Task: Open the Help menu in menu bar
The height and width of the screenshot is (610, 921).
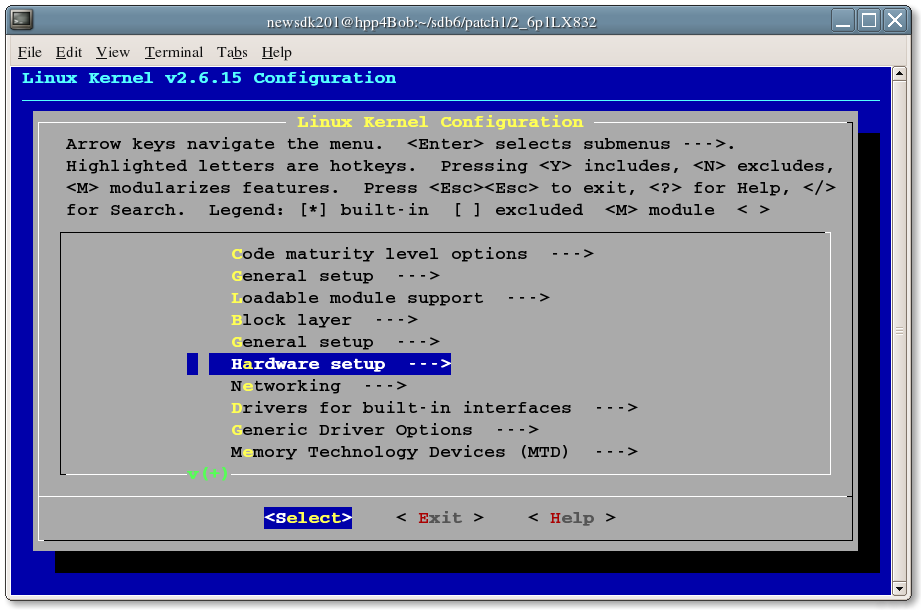Action: tap(277, 52)
